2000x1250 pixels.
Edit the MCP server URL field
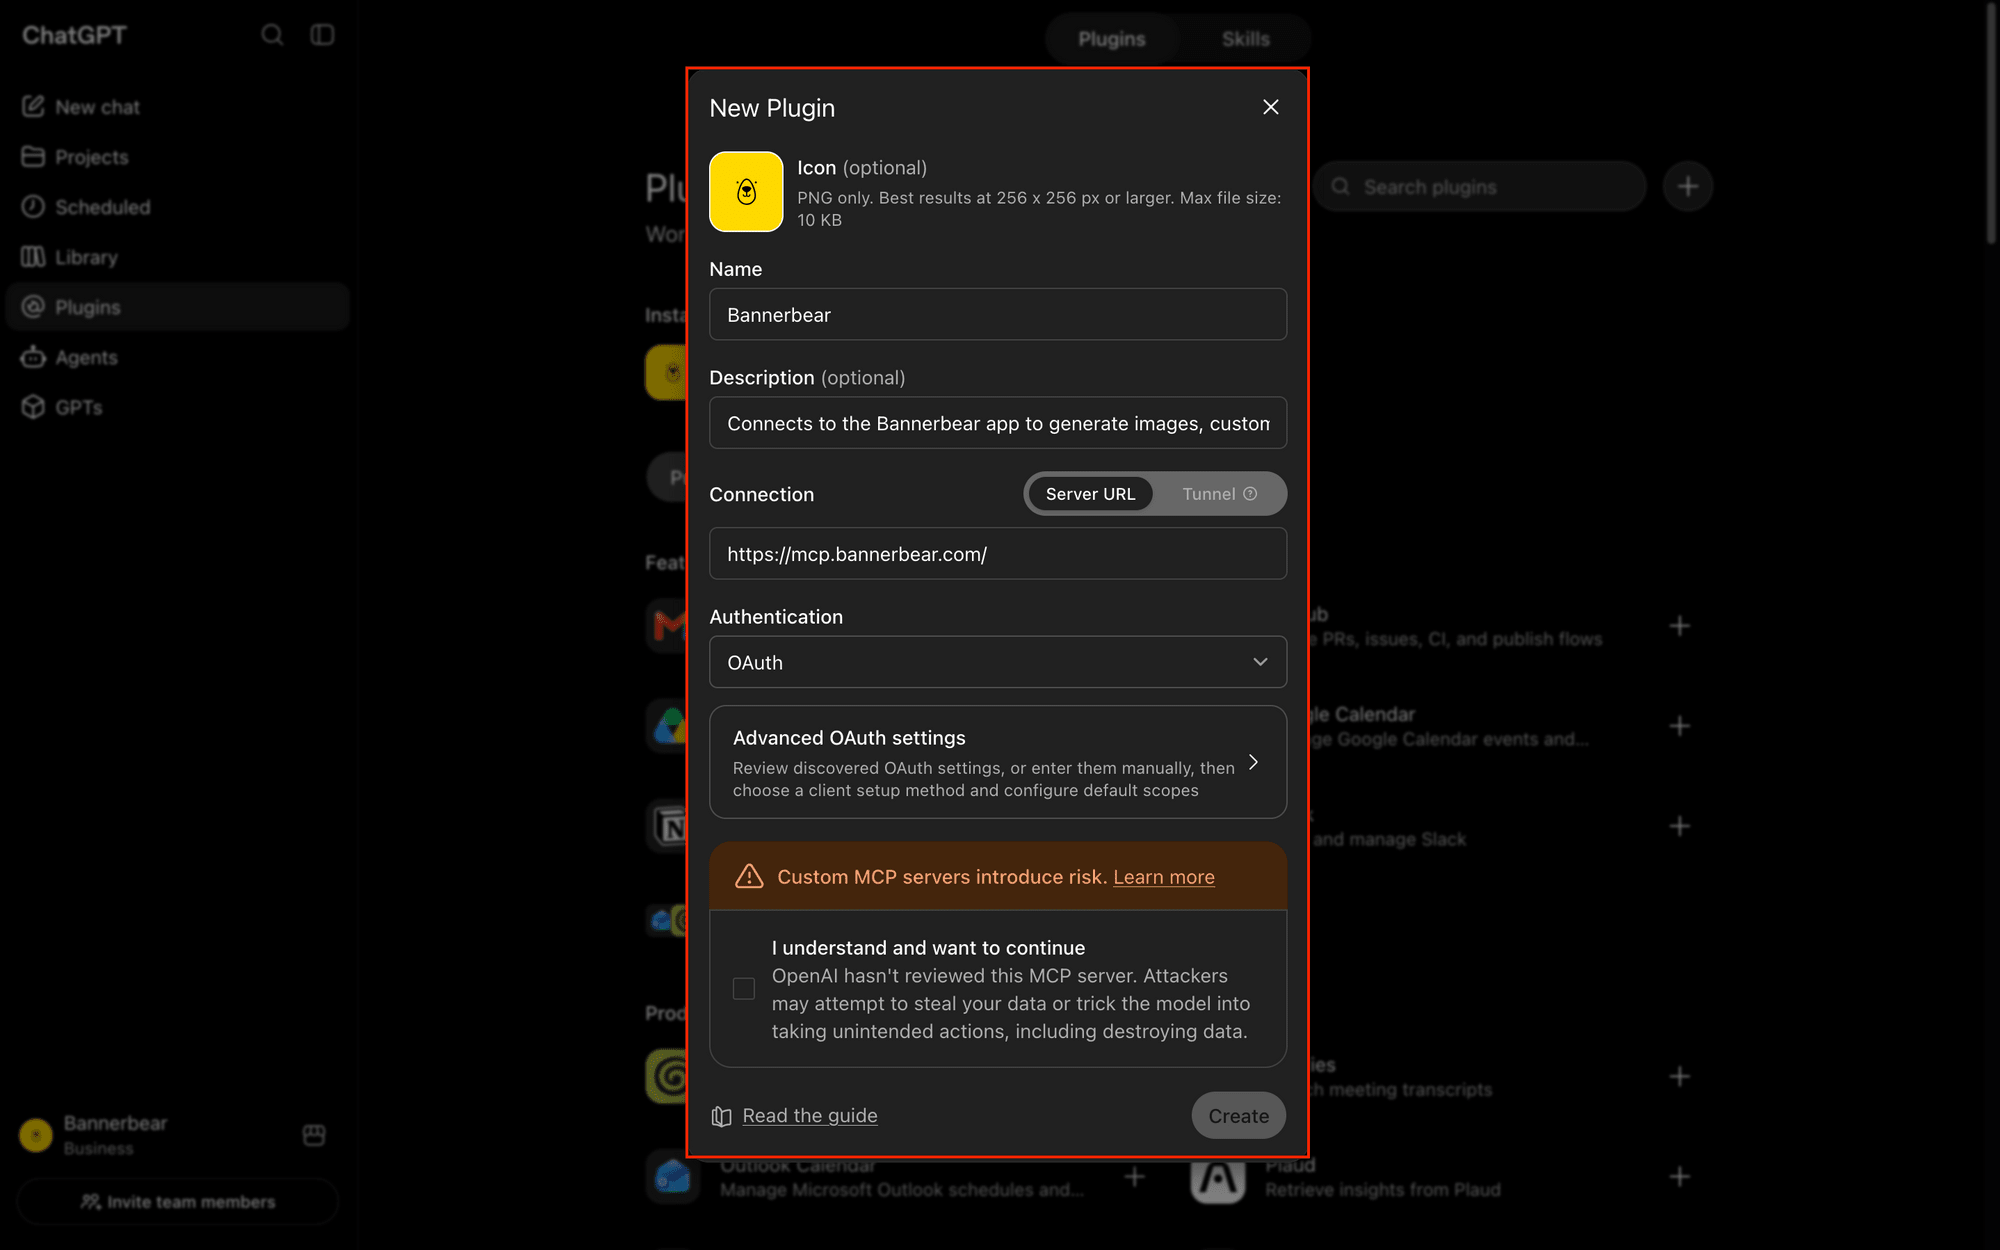[x=998, y=554]
